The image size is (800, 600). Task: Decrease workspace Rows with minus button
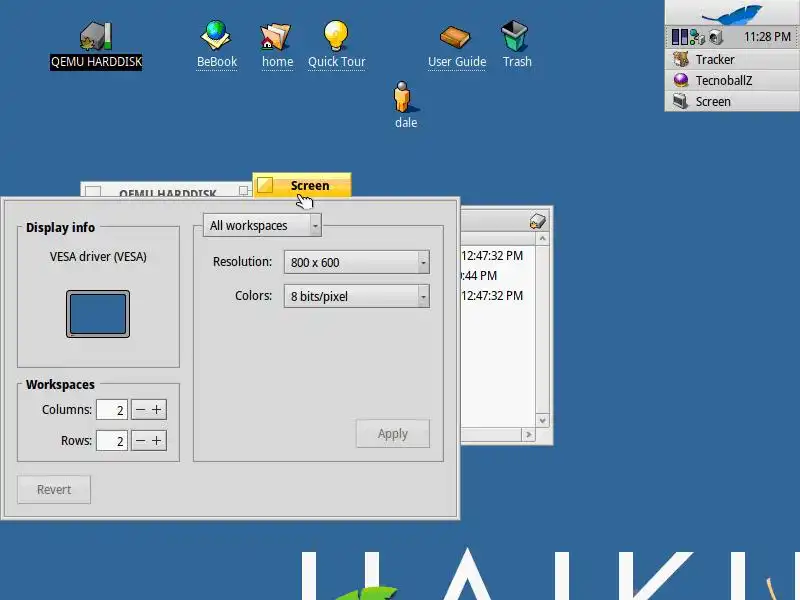140,441
